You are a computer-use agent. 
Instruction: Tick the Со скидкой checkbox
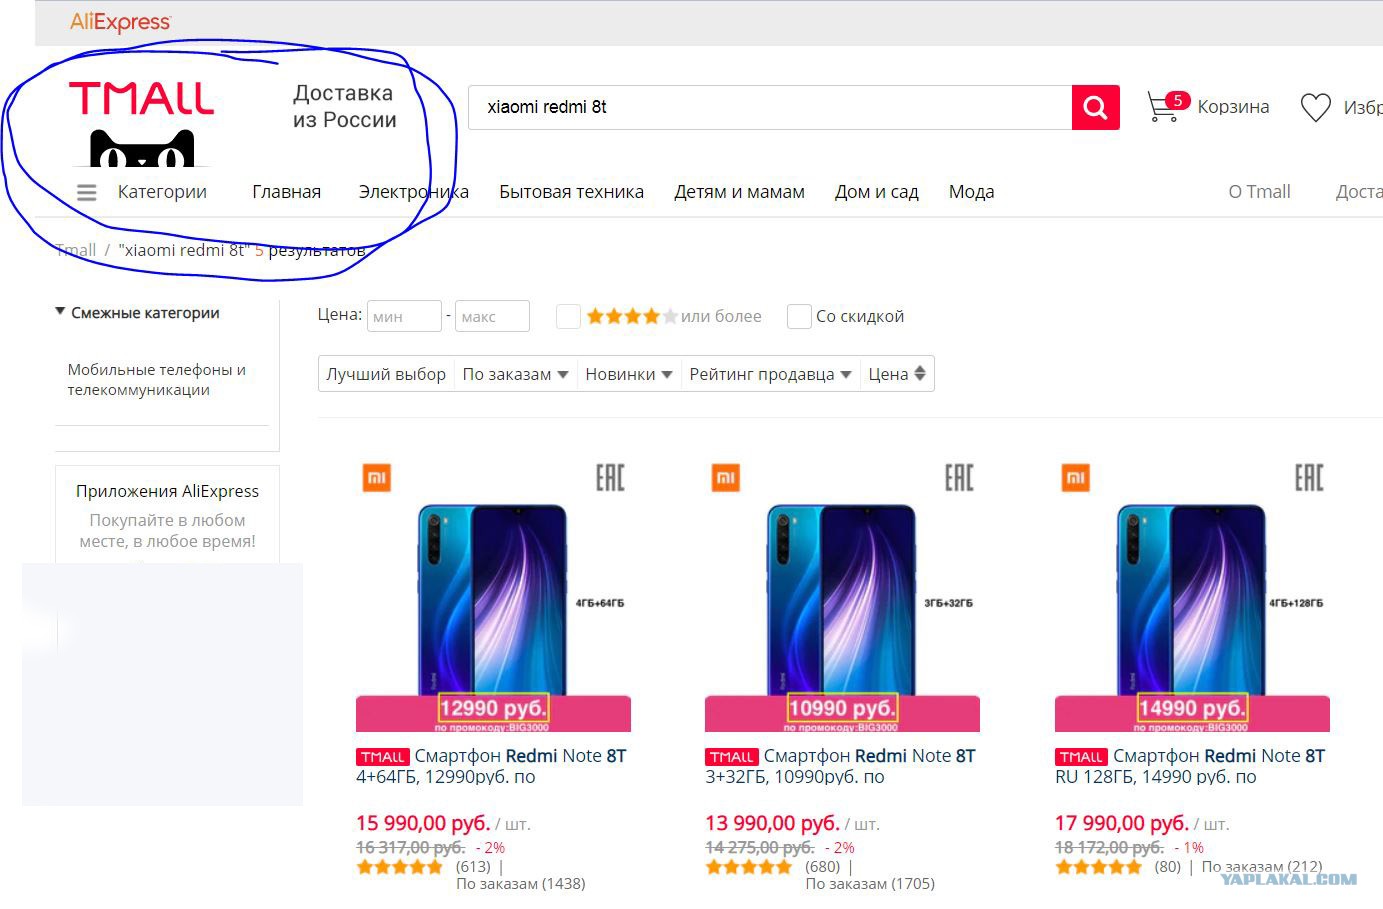(799, 316)
